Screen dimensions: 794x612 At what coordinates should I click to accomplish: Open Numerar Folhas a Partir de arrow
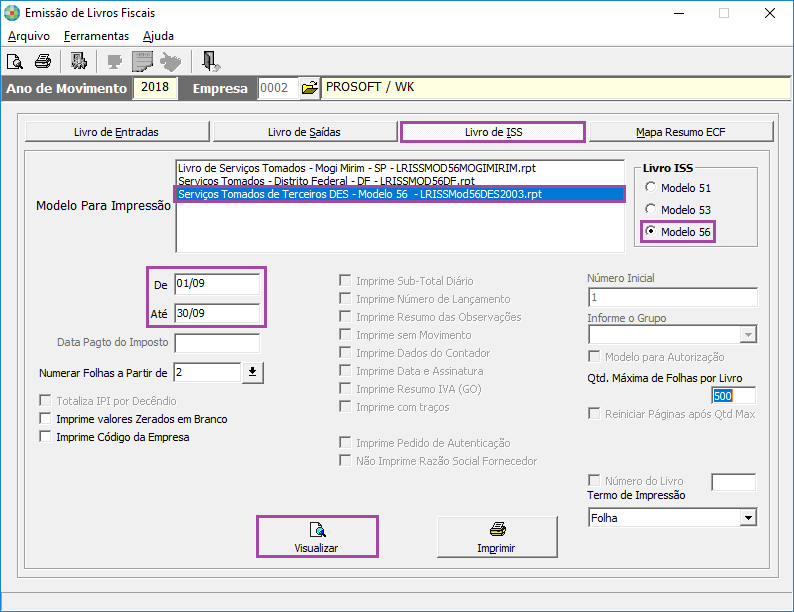pyautogui.click(x=252, y=373)
